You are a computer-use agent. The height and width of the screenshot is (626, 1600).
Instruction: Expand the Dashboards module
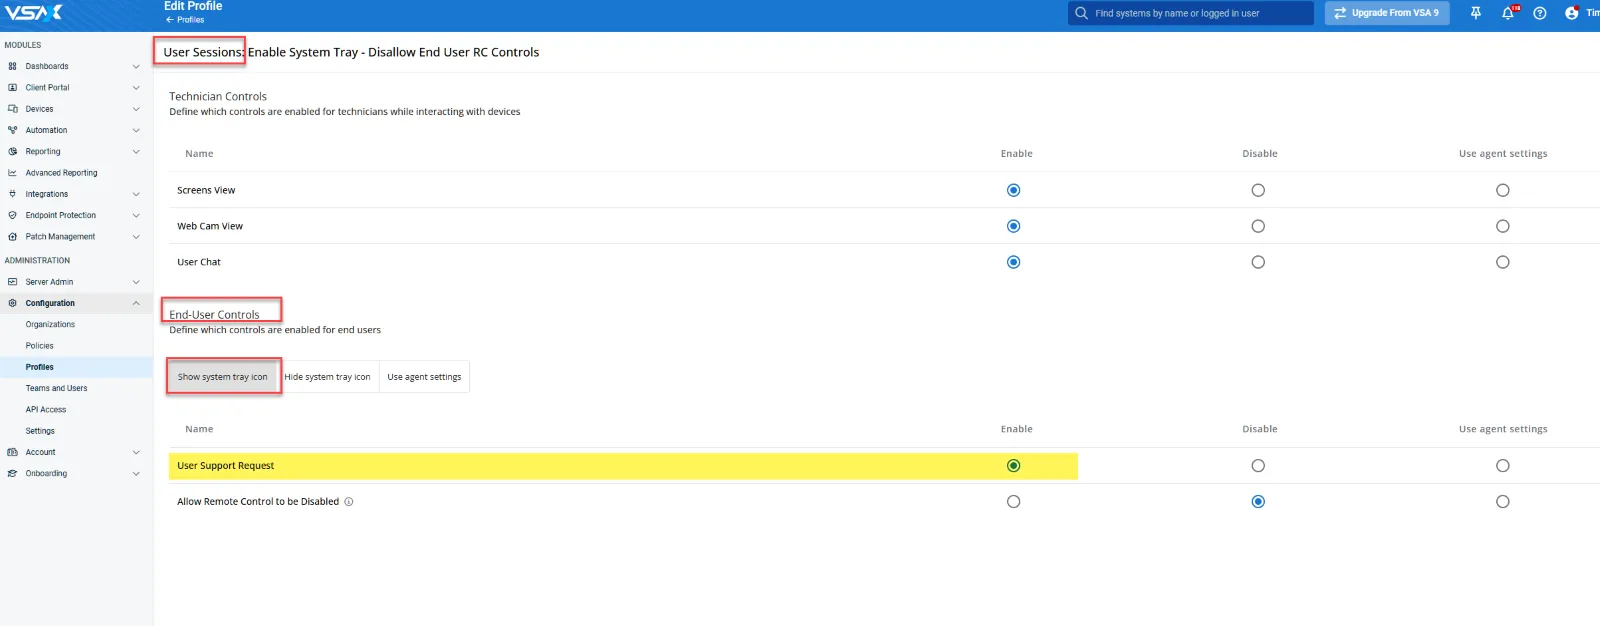tap(136, 67)
